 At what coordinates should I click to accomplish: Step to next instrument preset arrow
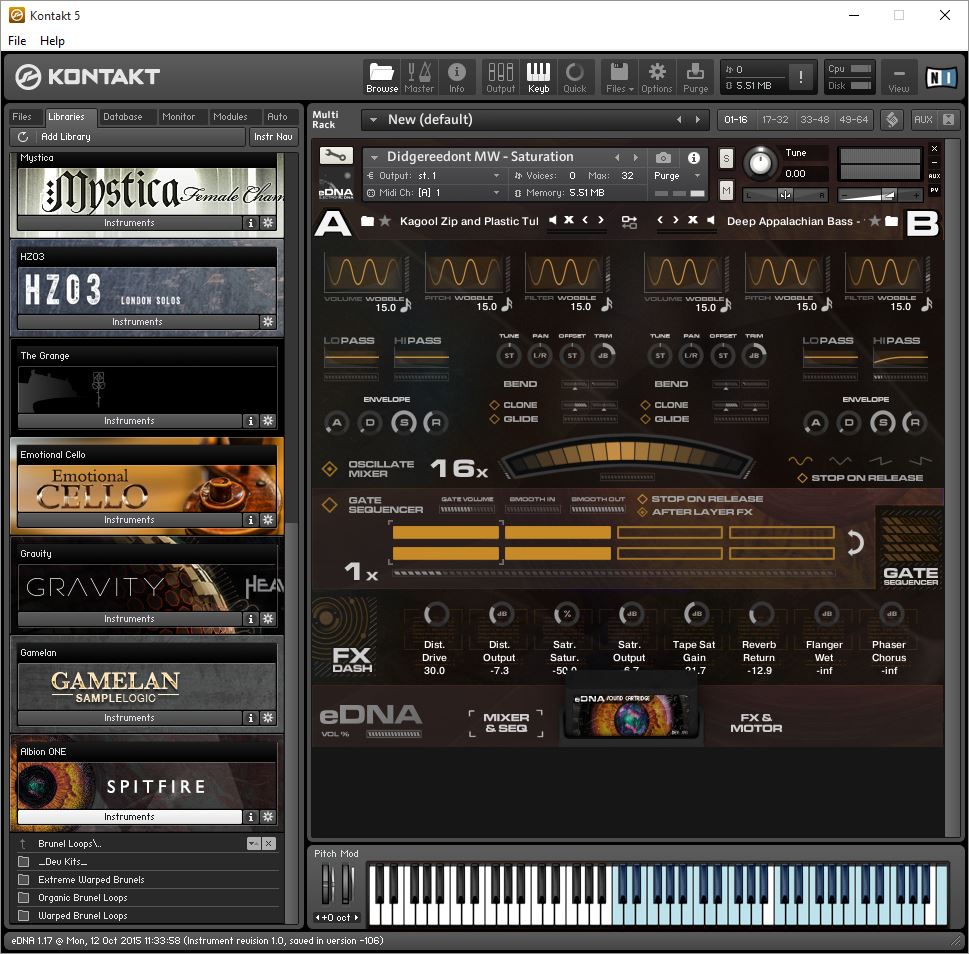click(635, 158)
